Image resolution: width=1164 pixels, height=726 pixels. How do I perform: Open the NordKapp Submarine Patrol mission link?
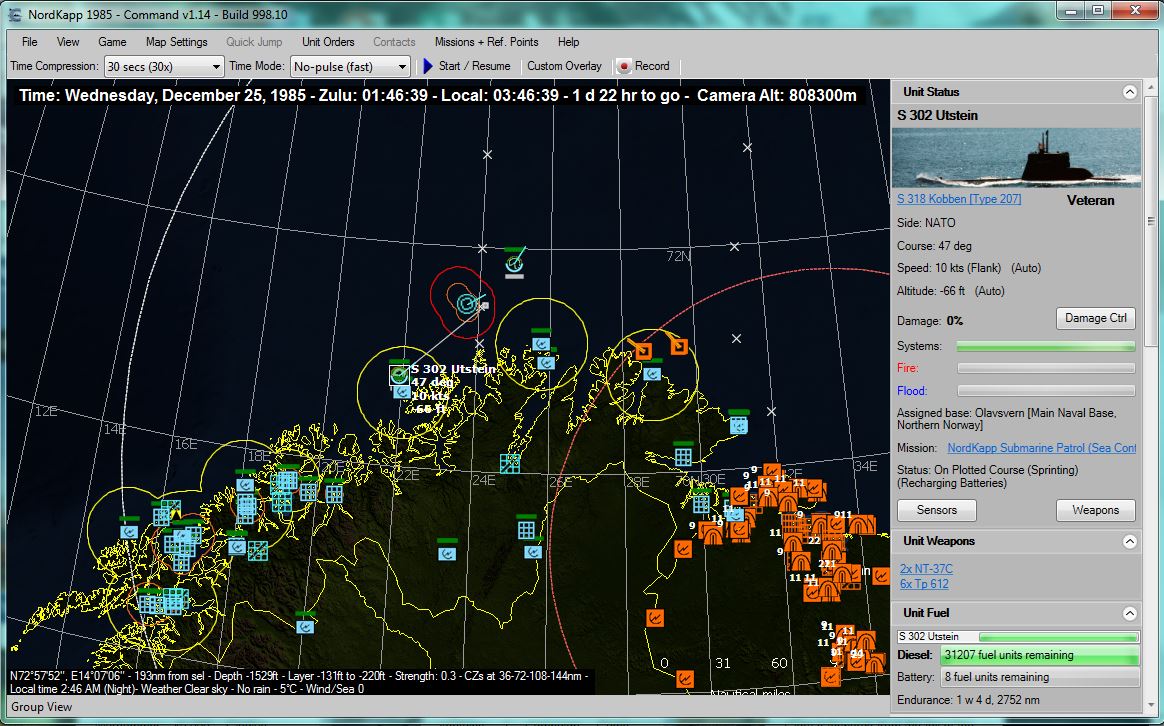[x=1042, y=448]
